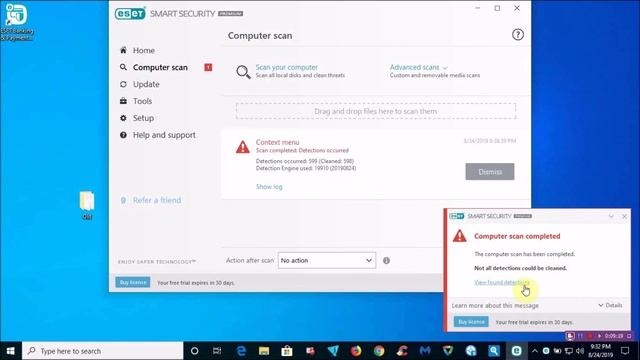The image size is (640, 360).
Task: Open the network icon in system tray
Action: pos(569,351)
